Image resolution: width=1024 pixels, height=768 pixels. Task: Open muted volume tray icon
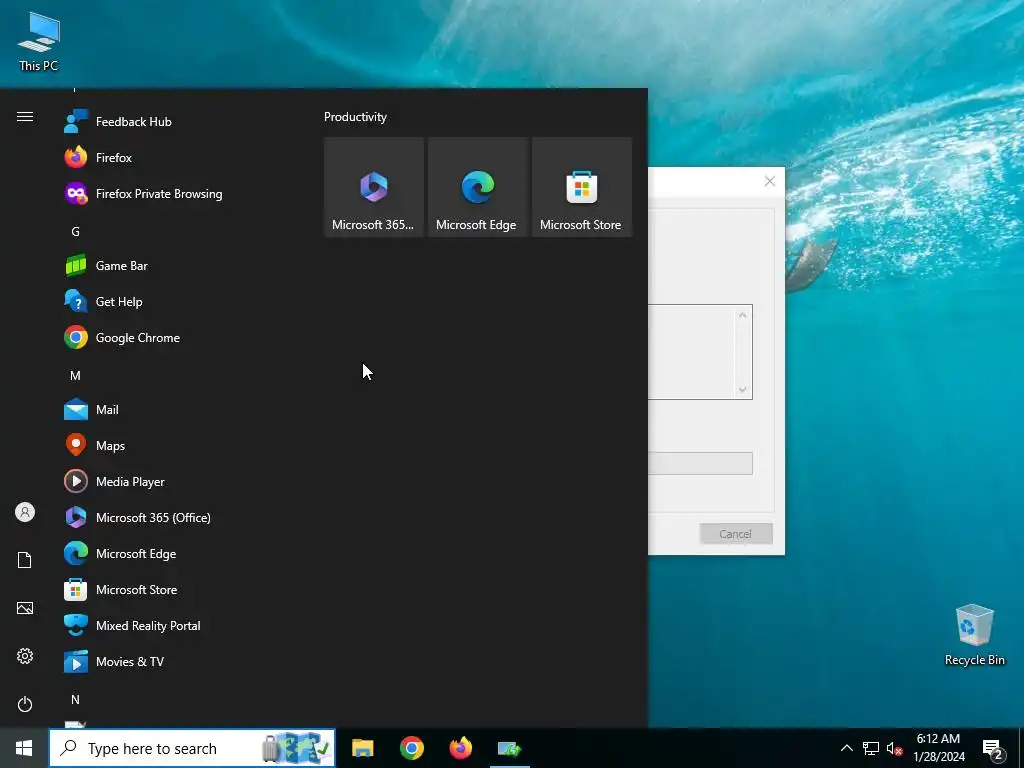(x=894, y=748)
